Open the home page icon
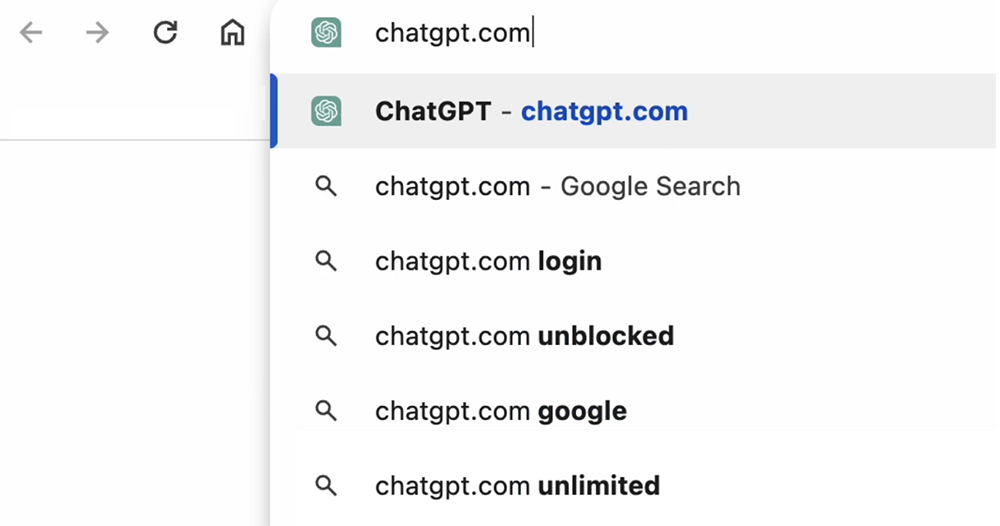1000x526 pixels. pyautogui.click(x=232, y=33)
